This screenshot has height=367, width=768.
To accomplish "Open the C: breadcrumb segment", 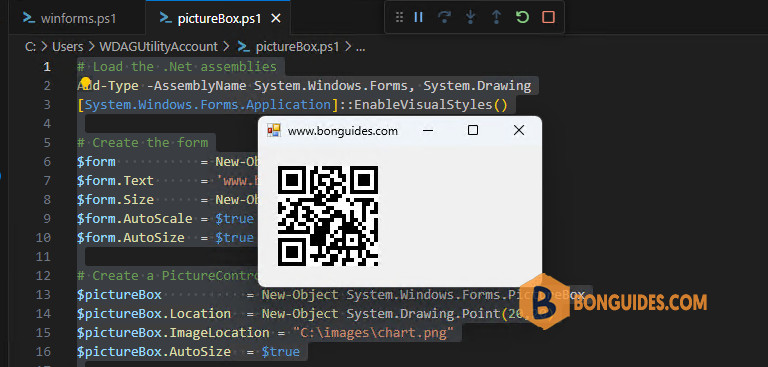I will (x=30, y=47).
